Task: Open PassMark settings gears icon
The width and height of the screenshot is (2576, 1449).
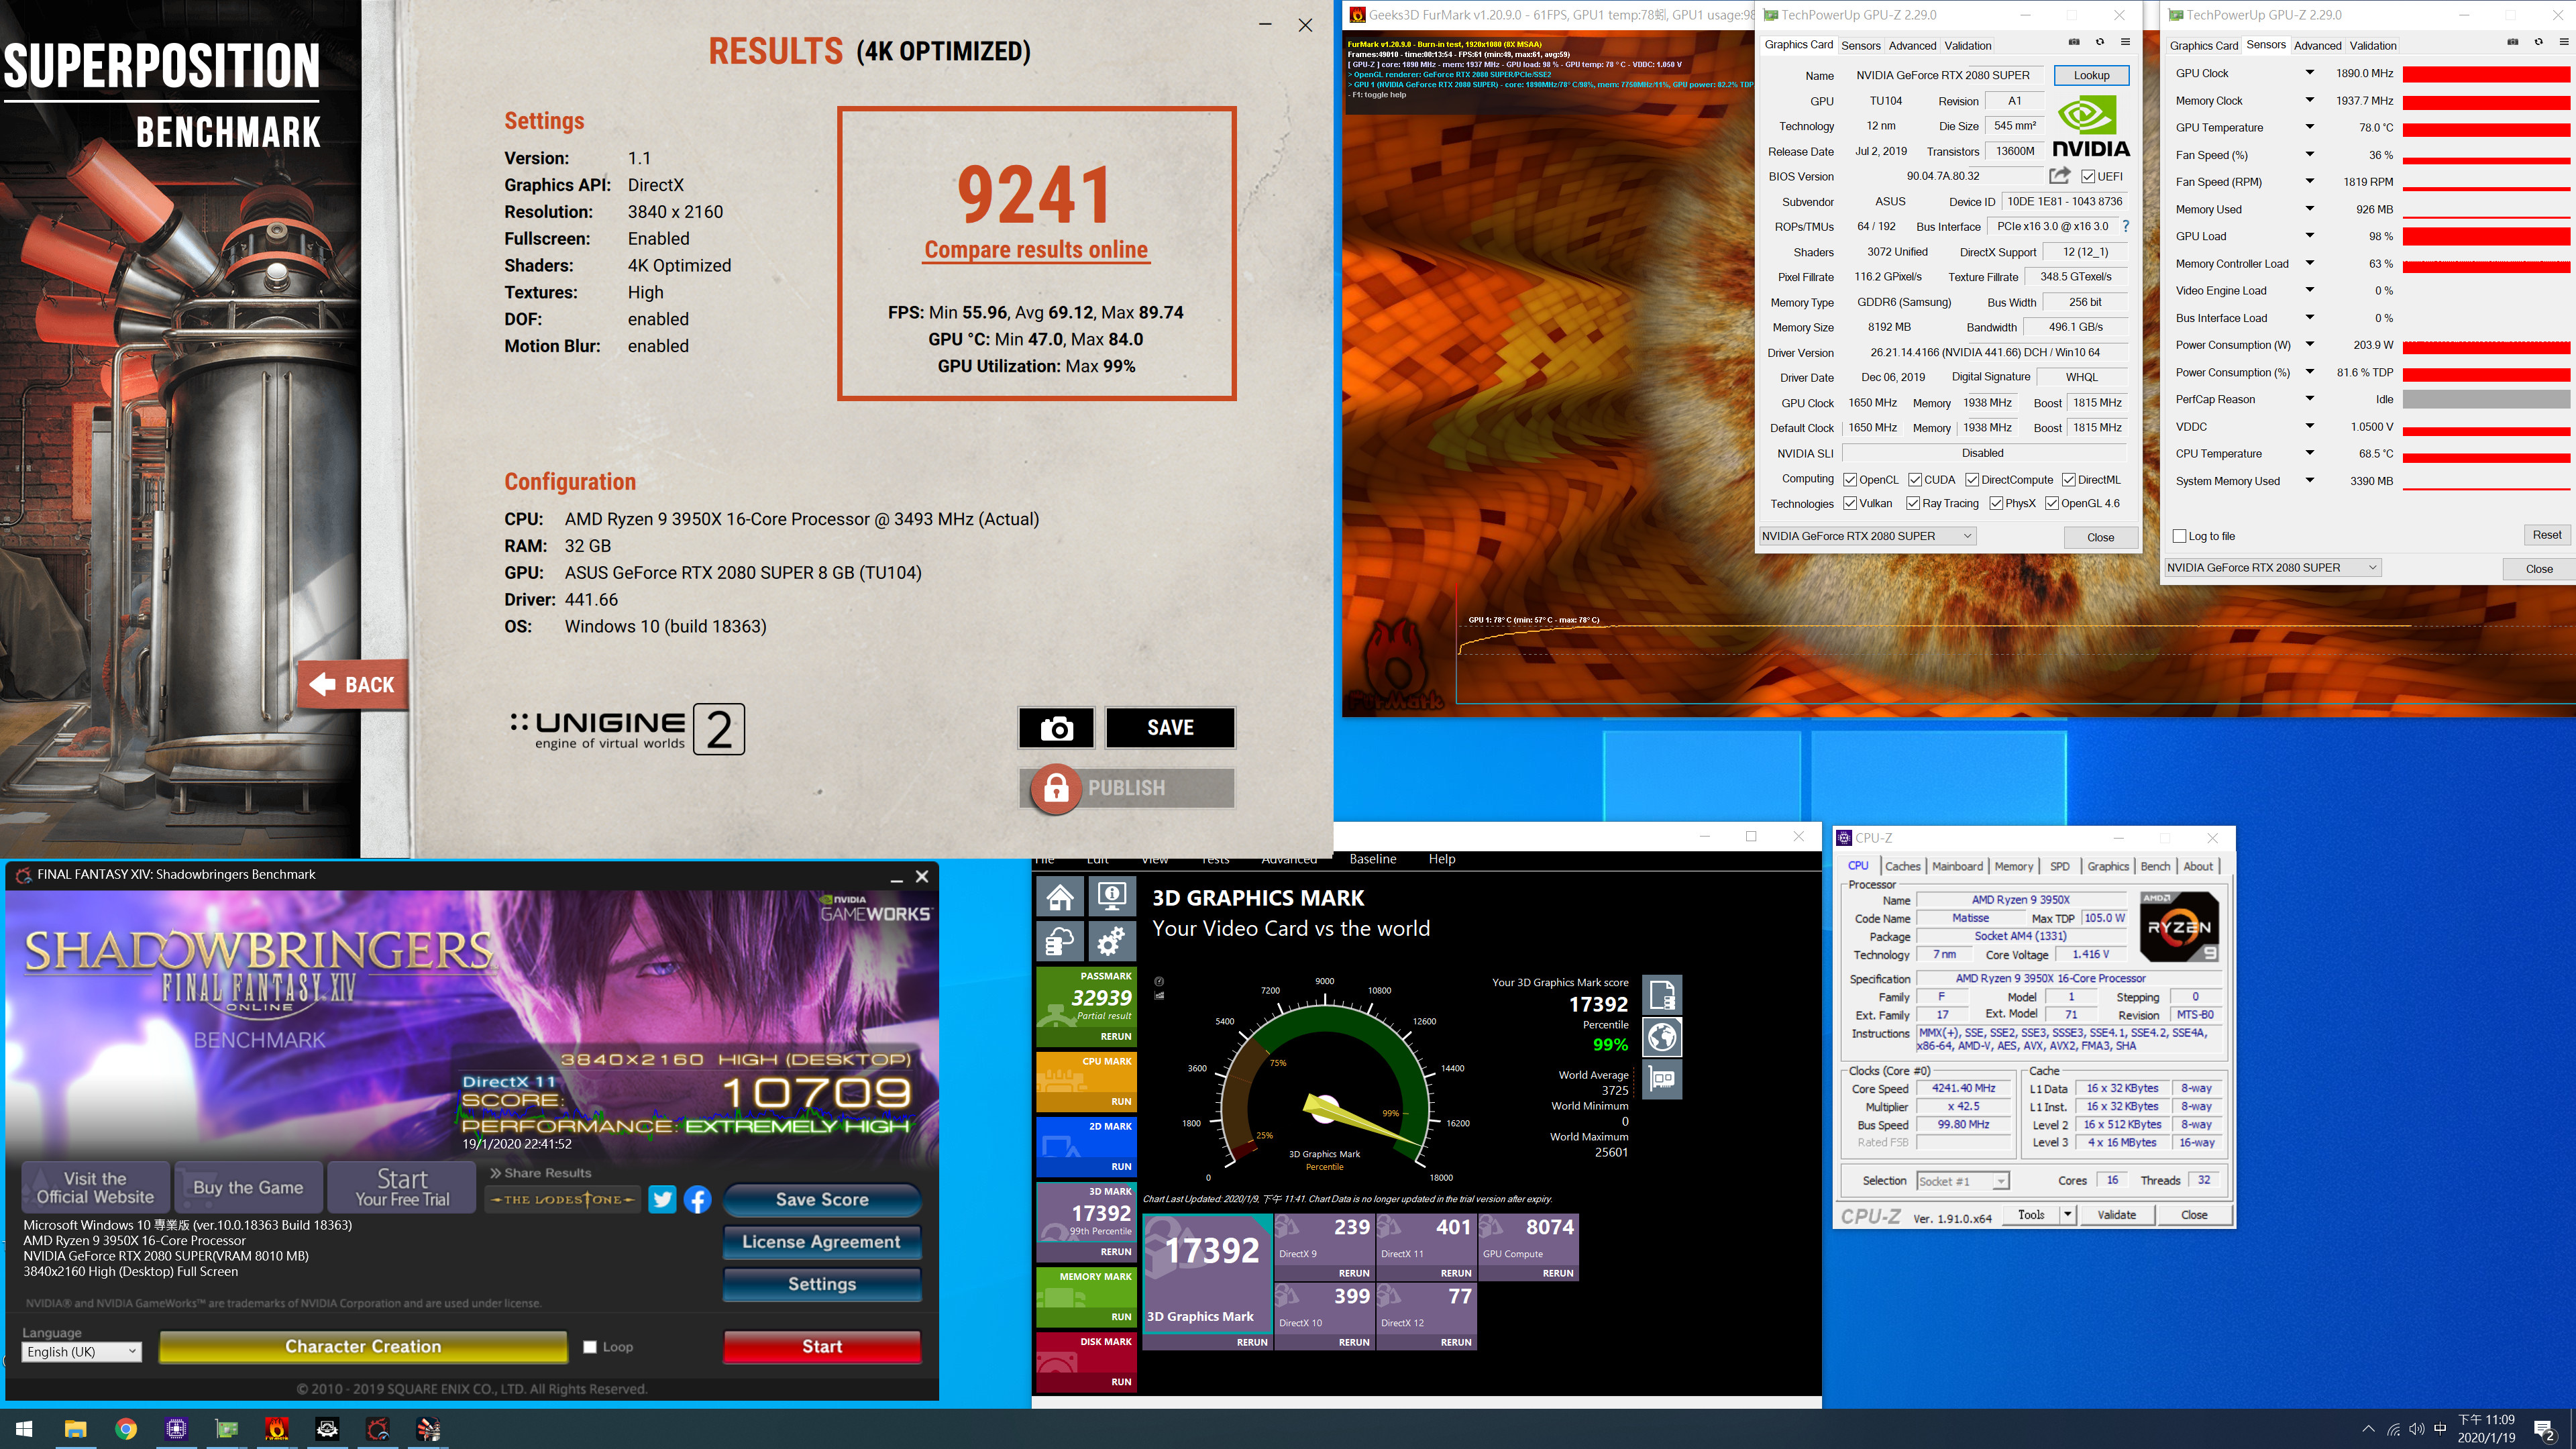Action: tap(1111, 941)
